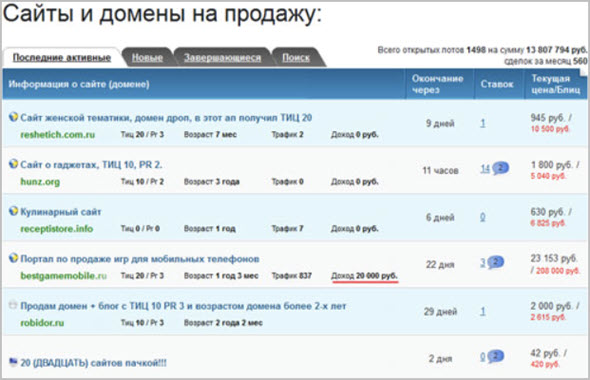Open the bid count 0 for 20 сайтов пачкой
590x380 pixels.
[483, 356]
